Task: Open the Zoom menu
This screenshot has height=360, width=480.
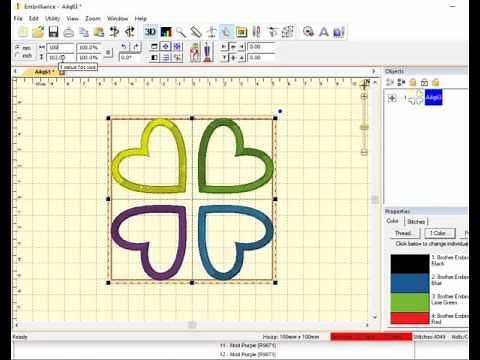Action: (93, 18)
